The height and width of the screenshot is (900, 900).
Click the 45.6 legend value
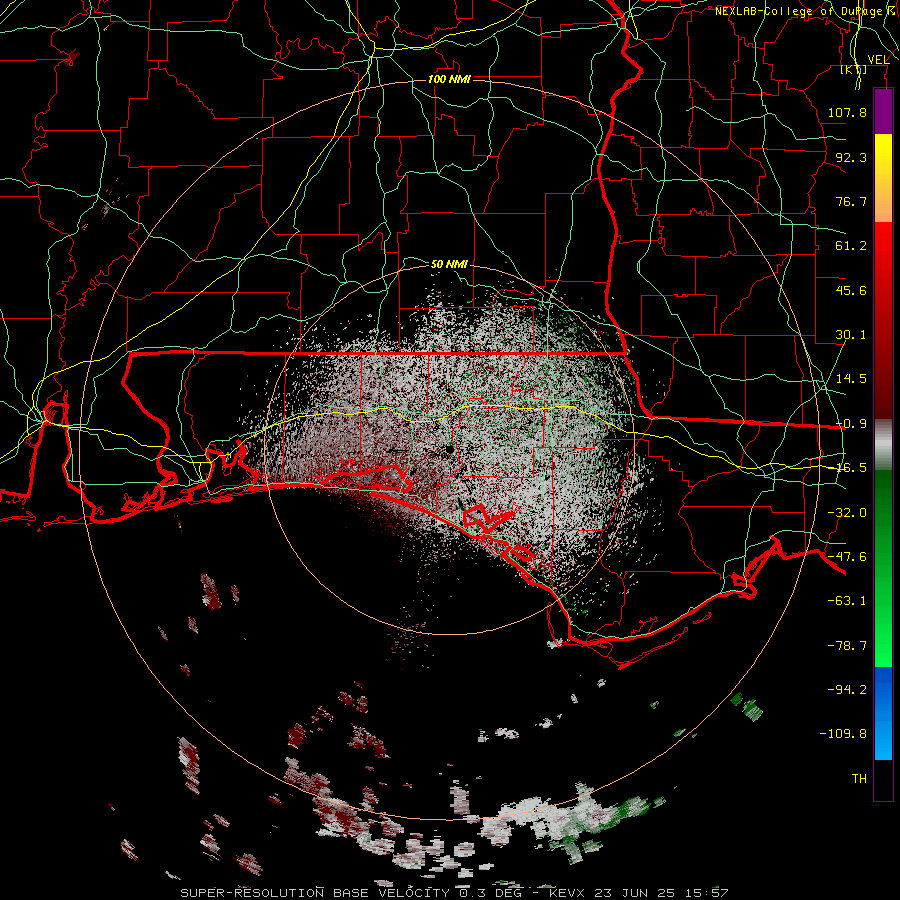coord(851,290)
